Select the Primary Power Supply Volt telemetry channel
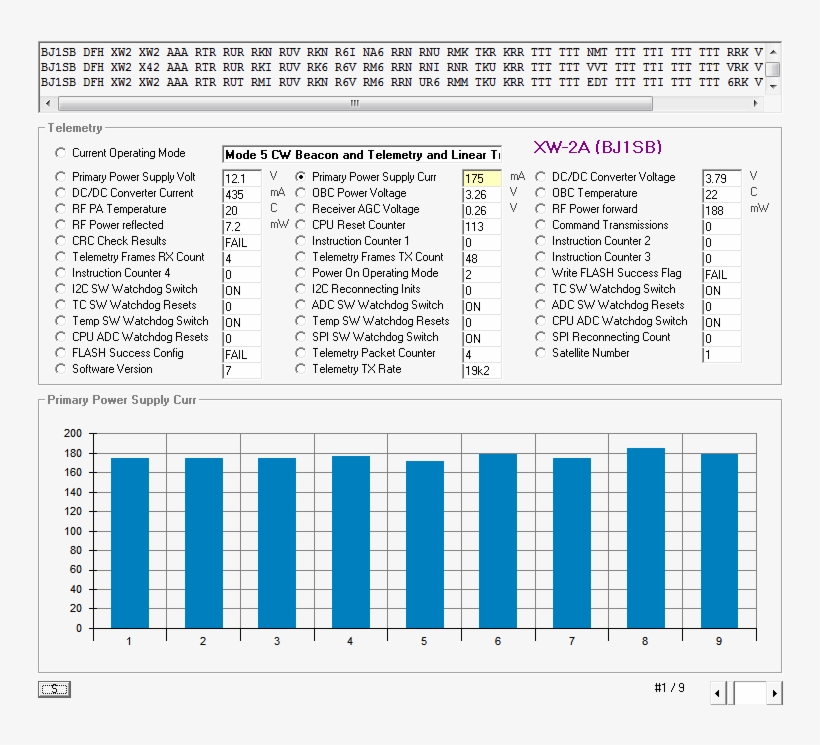The image size is (820, 745). 60,177
